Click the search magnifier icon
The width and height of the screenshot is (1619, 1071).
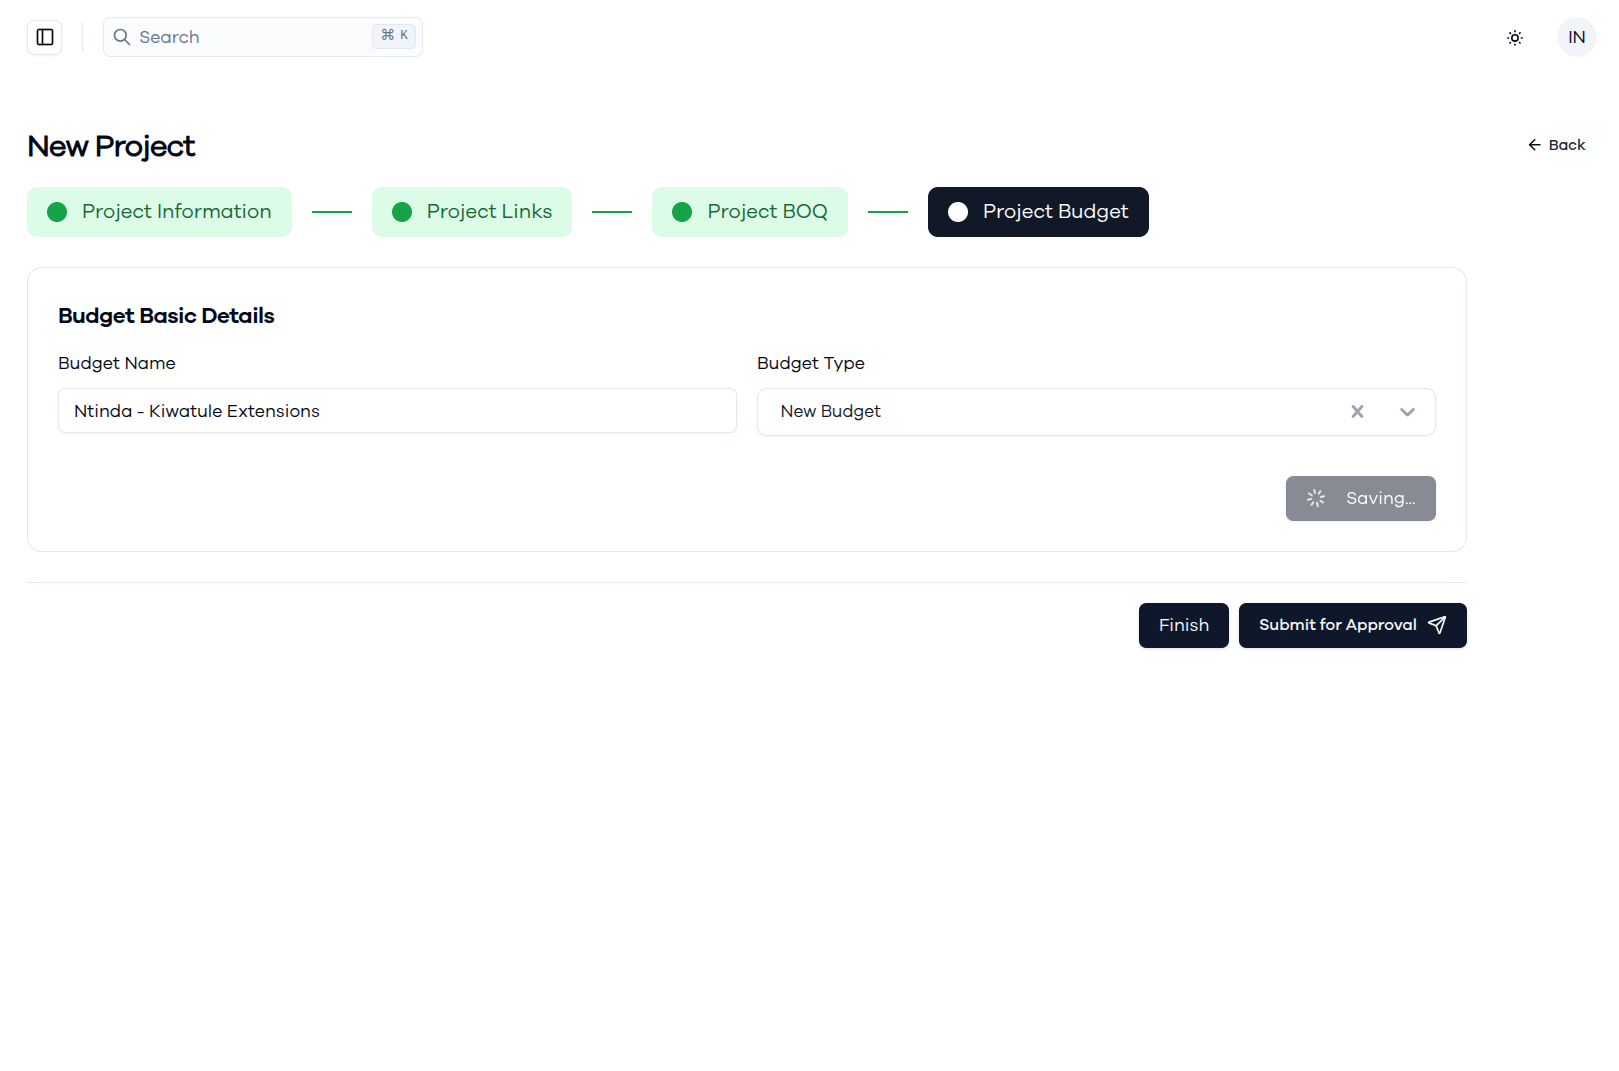[x=122, y=37]
